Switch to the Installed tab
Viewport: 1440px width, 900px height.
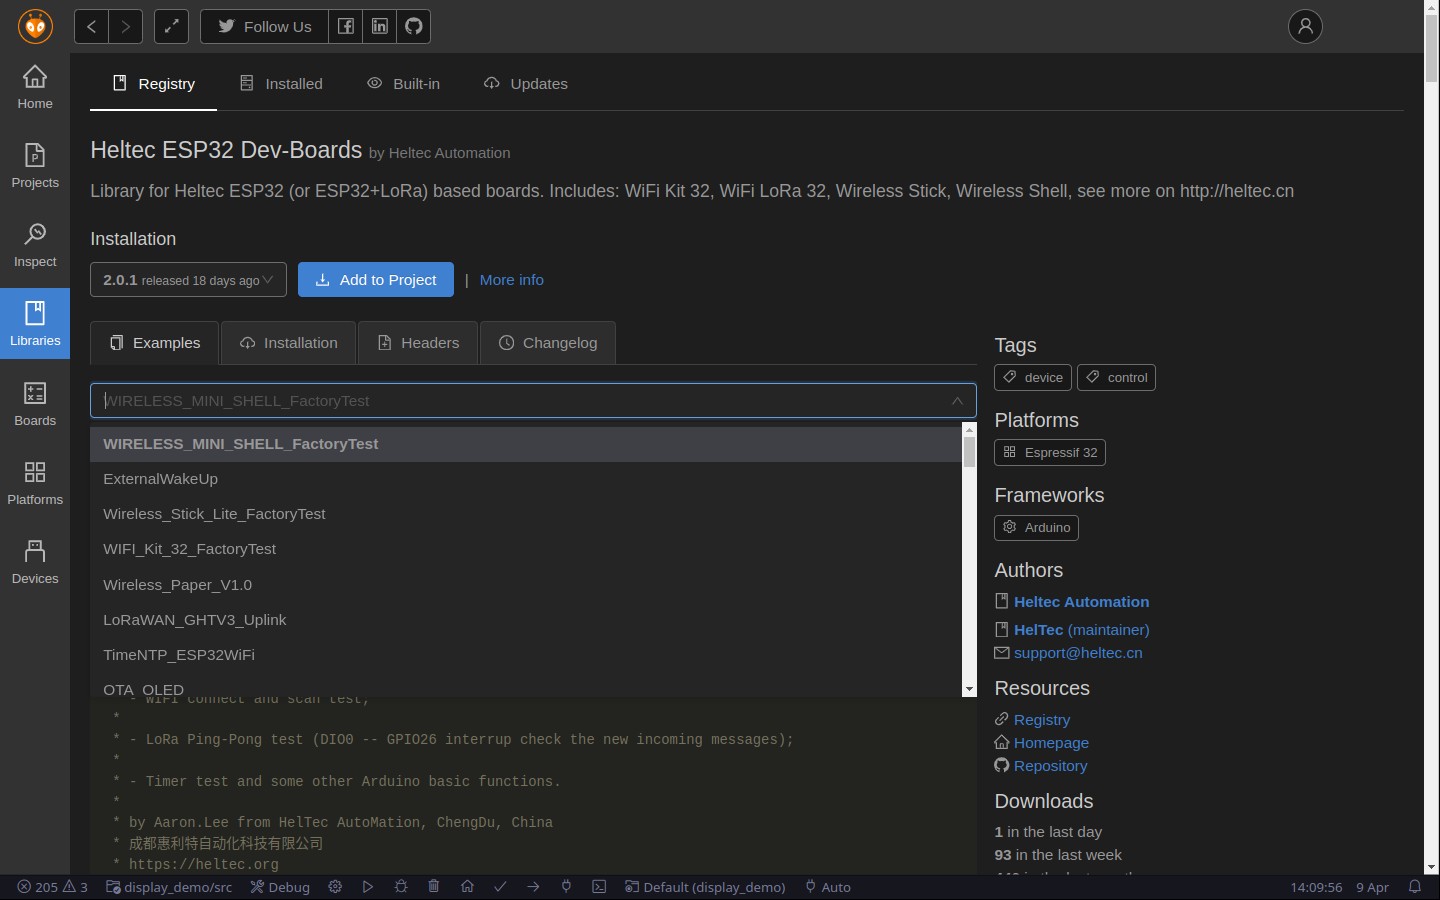click(282, 84)
